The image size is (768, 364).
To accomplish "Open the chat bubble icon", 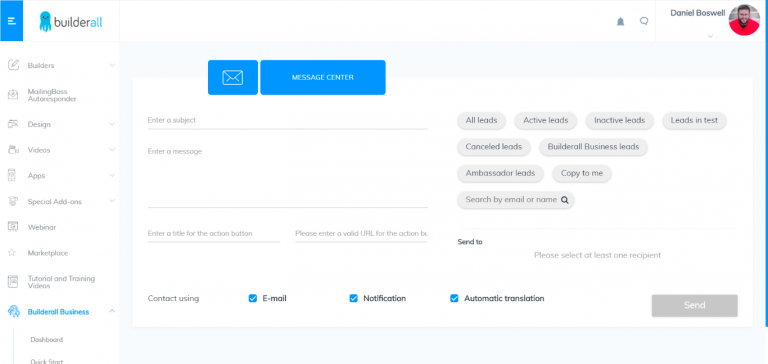I will coord(644,21).
